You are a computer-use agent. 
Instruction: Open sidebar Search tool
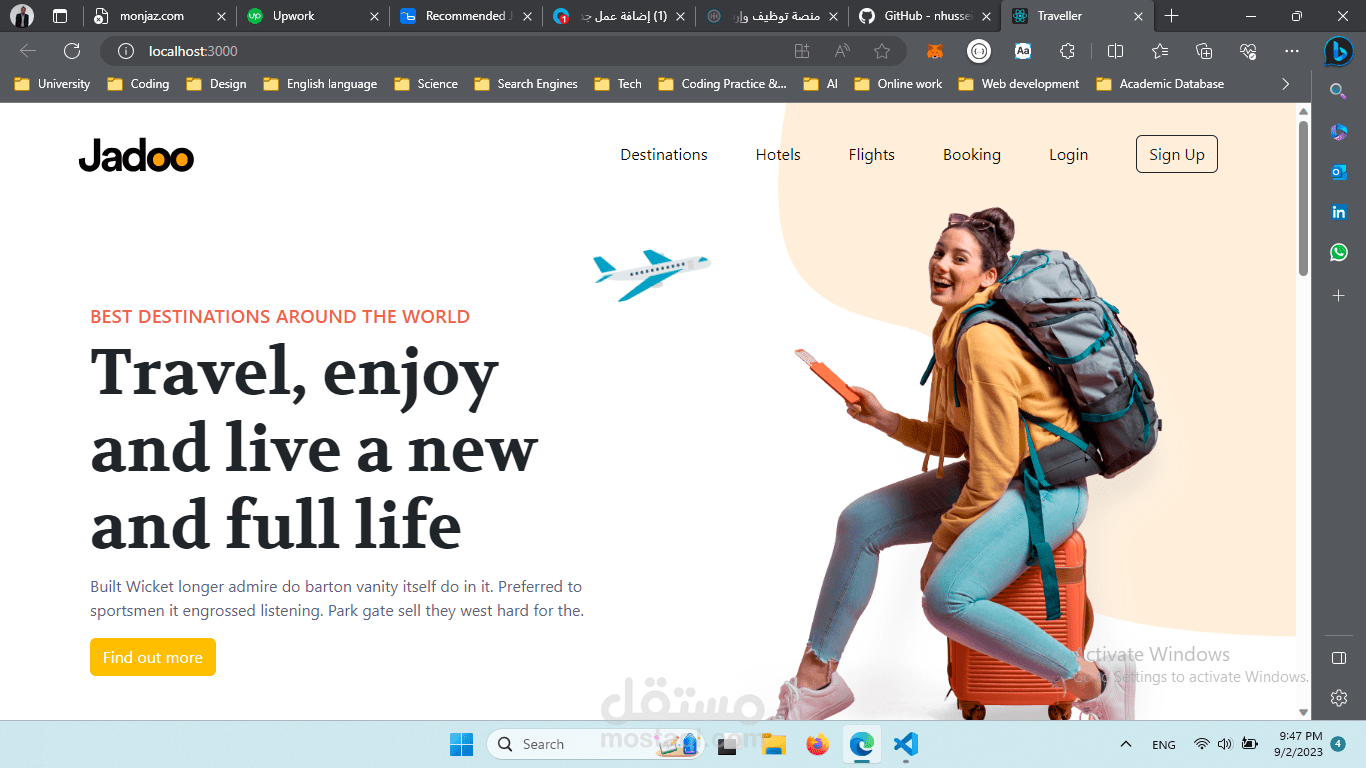point(1338,91)
